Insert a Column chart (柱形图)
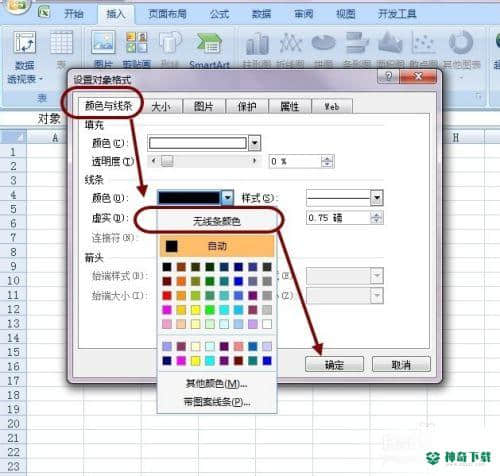 click(257, 43)
